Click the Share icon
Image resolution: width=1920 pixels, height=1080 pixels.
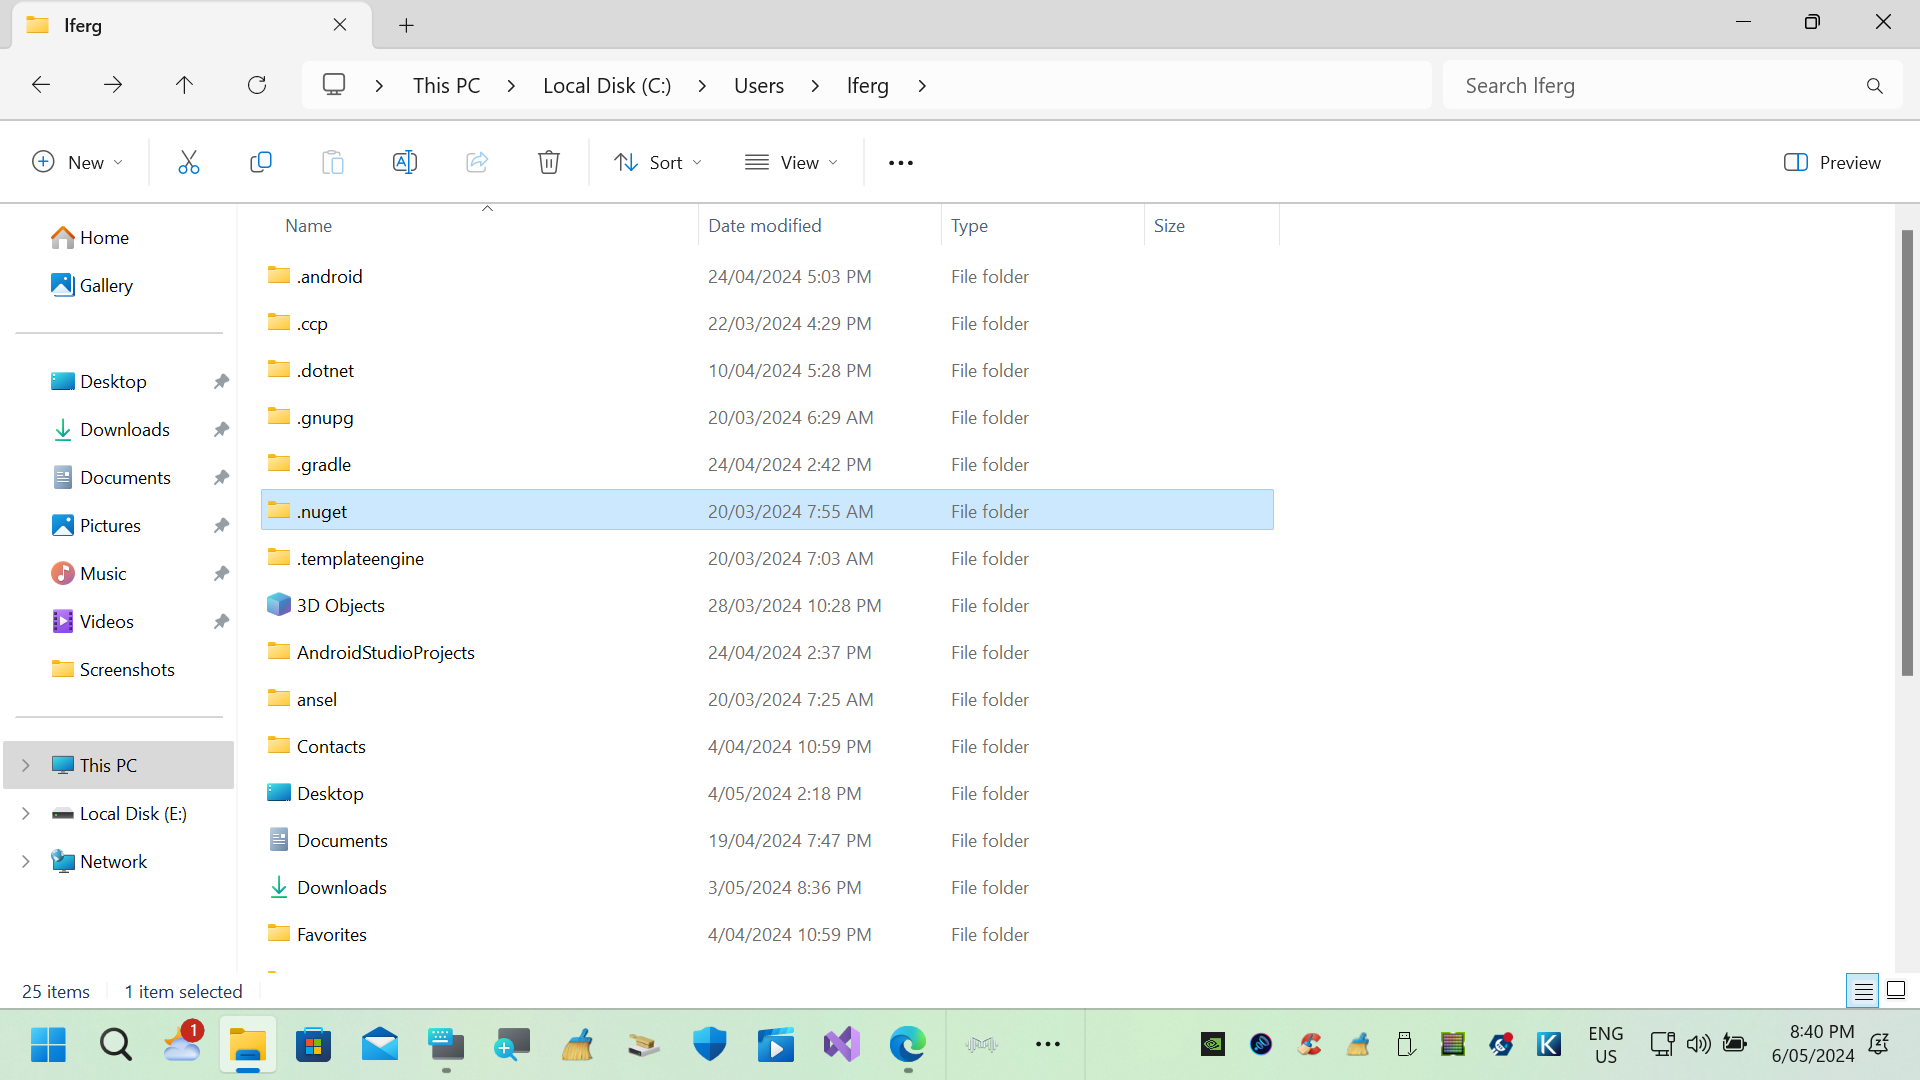(477, 161)
